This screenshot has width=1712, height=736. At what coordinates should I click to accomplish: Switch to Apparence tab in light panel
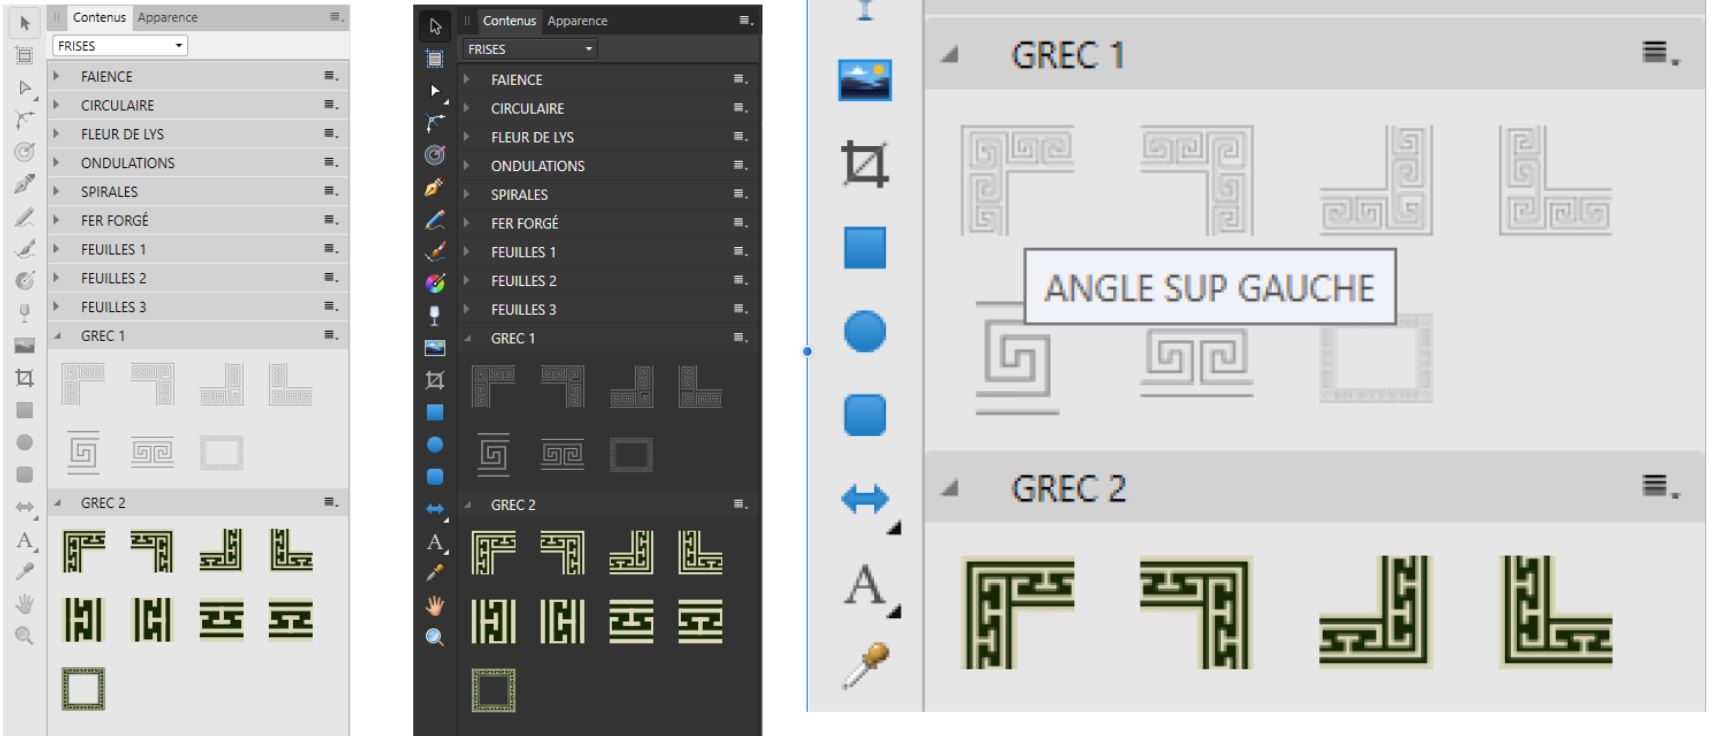tap(167, 17)
